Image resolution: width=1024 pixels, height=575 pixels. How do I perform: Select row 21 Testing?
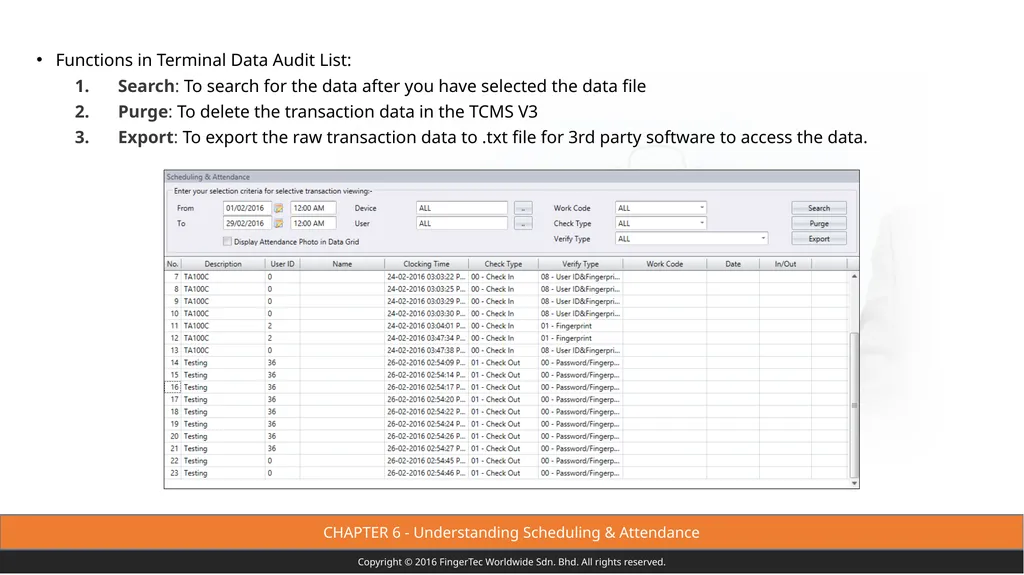(506, 449)
